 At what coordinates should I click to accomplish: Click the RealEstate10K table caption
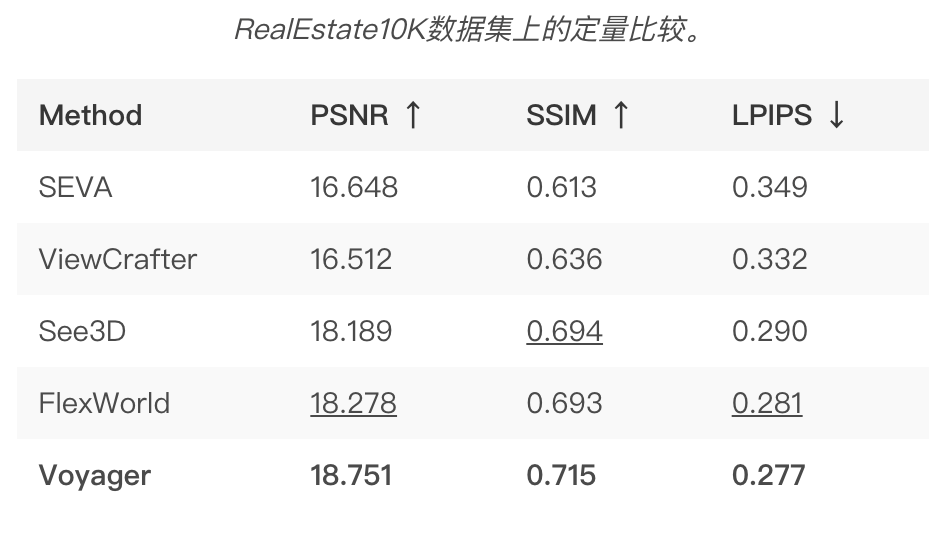click(468, 29)
